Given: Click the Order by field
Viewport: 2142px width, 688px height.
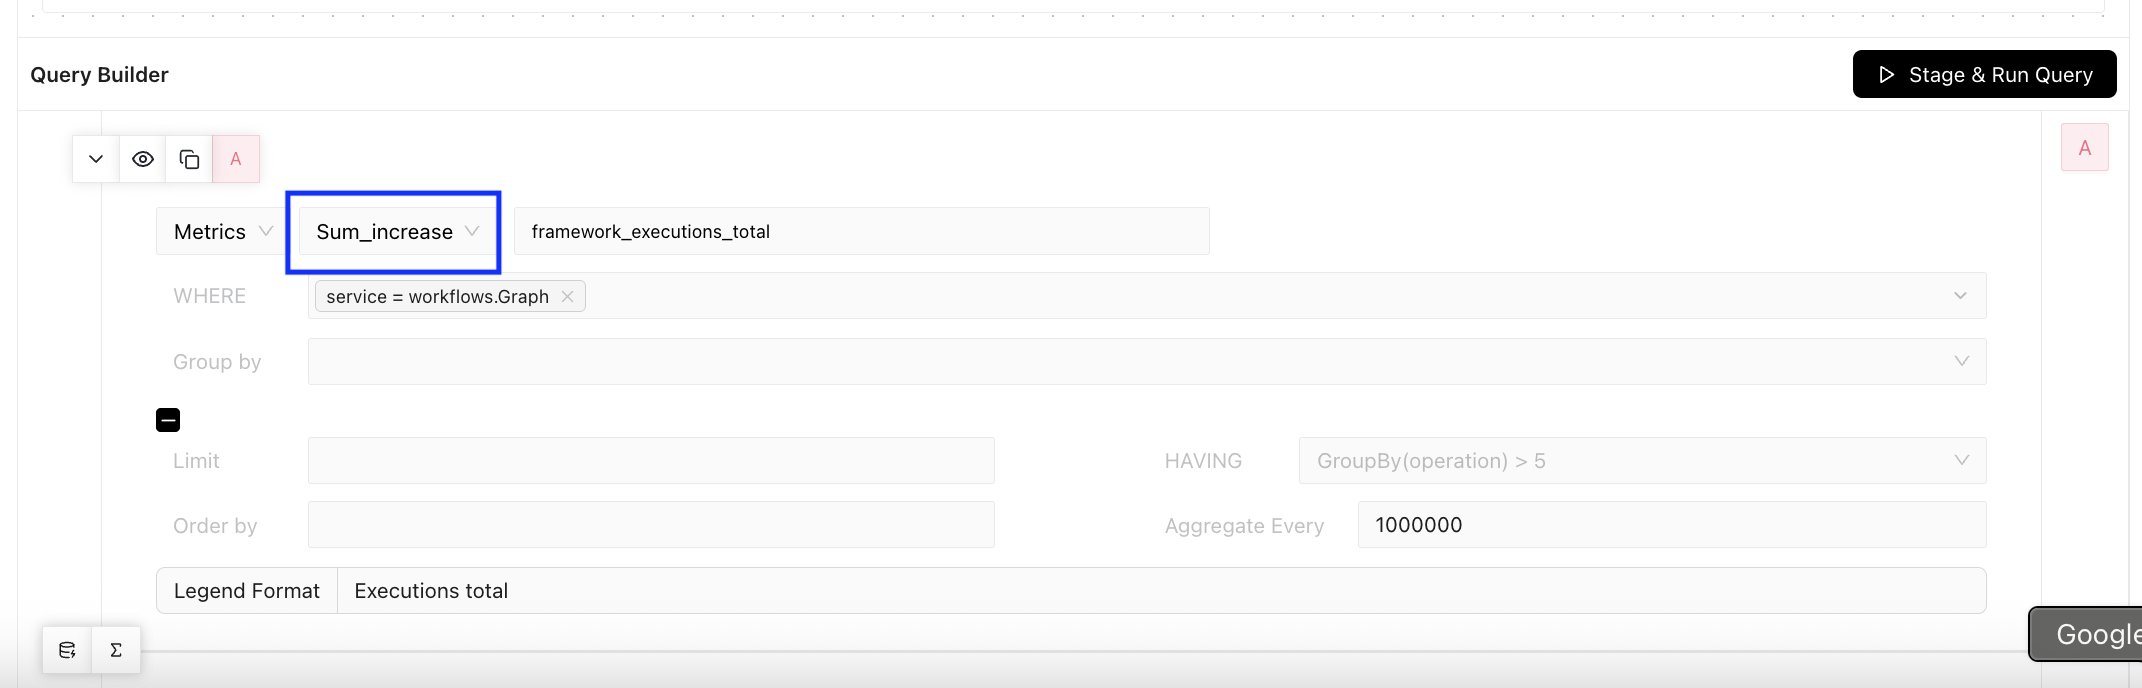Looking at the screenshot, I should pyautogui.click(x=651, y=524).
